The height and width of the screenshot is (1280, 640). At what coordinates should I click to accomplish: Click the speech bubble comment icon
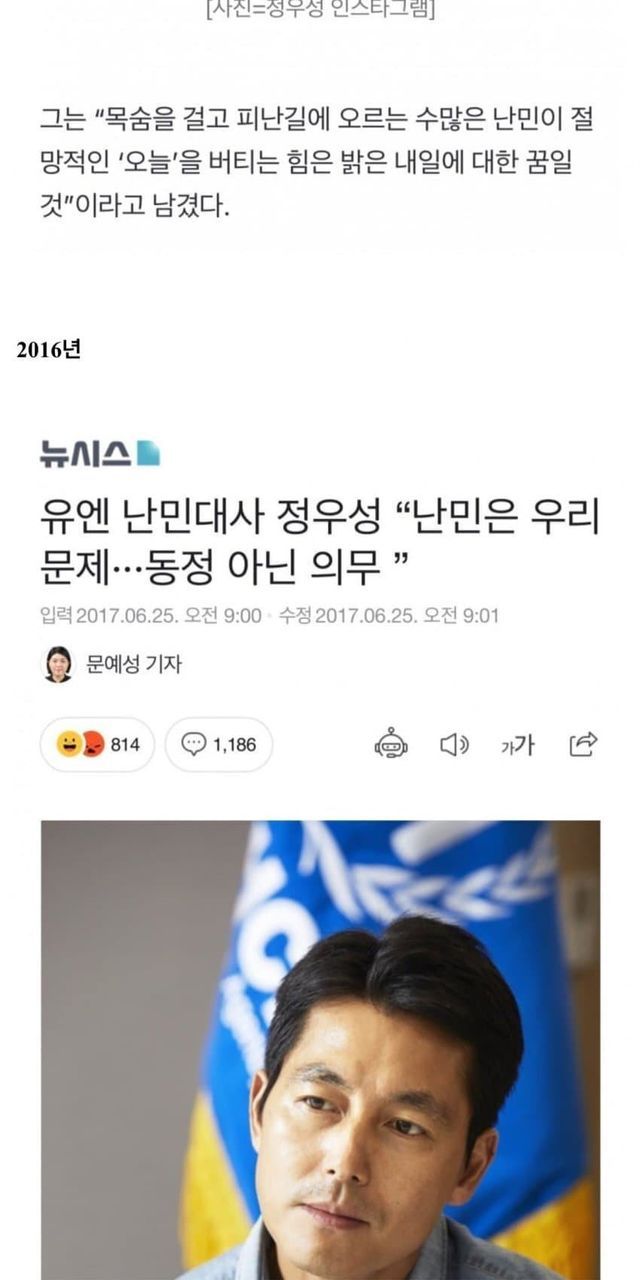pos(194,745)
